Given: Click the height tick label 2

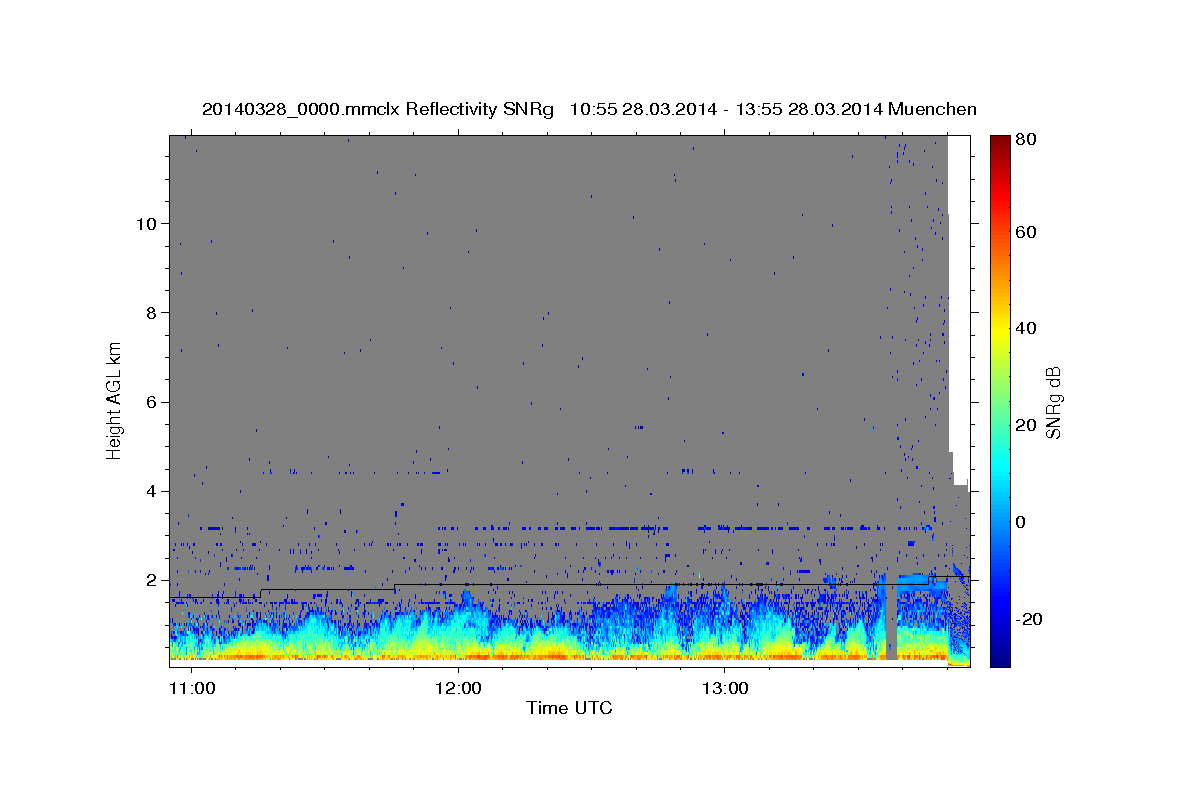Looking at the screenshot, I should pyautogui.click(x=150, y=580).
